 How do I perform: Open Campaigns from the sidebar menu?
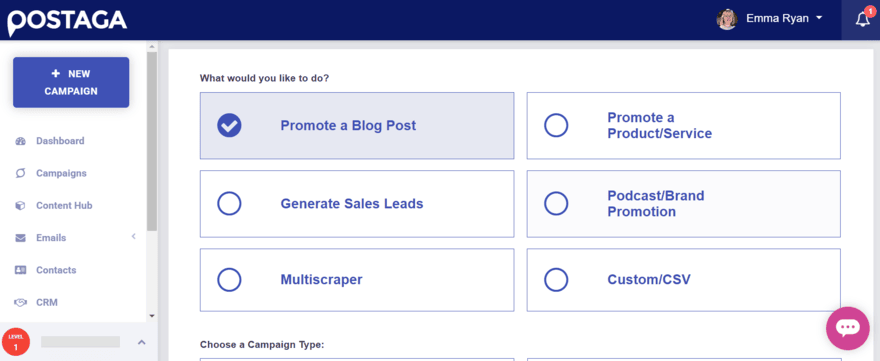click(x=61, y=173)
